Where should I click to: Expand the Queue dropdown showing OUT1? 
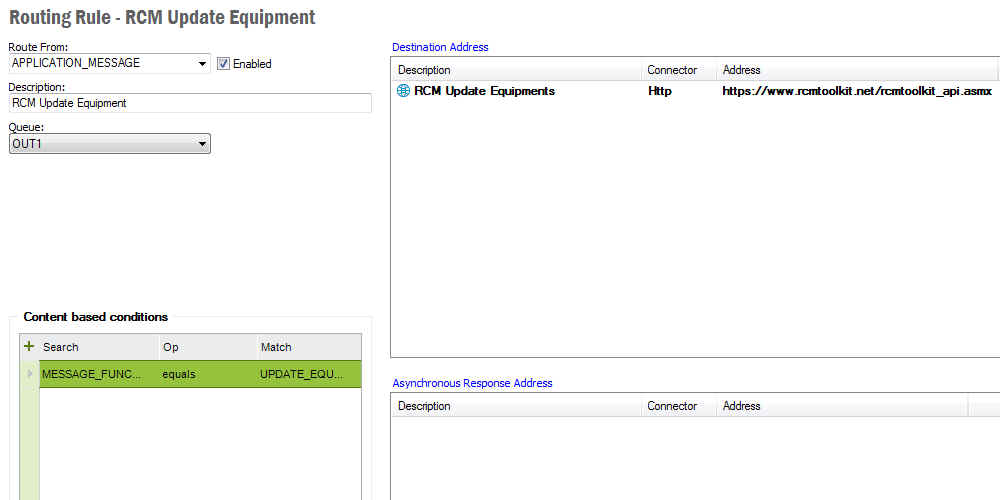(x=203, y=144)
